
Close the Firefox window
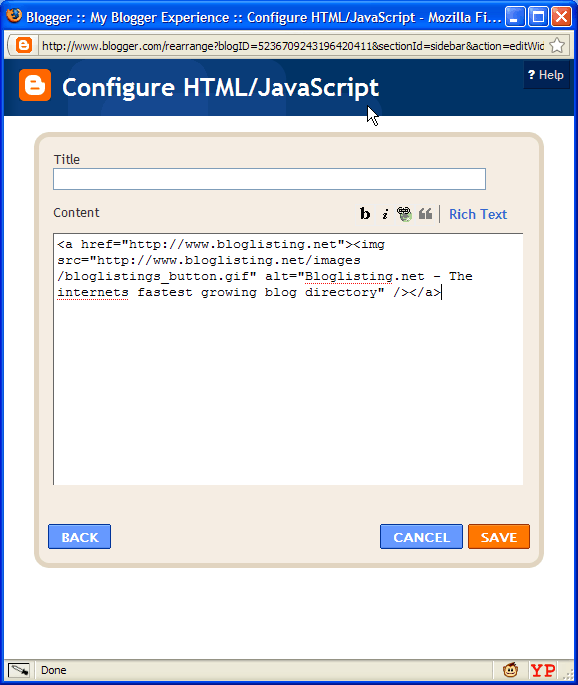[x=561, y=17]
